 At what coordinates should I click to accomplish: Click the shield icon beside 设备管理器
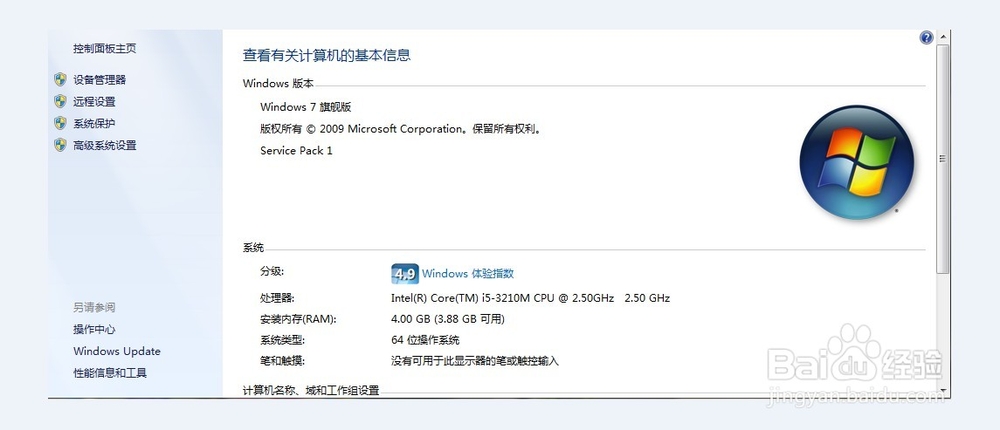[x=60, y=79]
